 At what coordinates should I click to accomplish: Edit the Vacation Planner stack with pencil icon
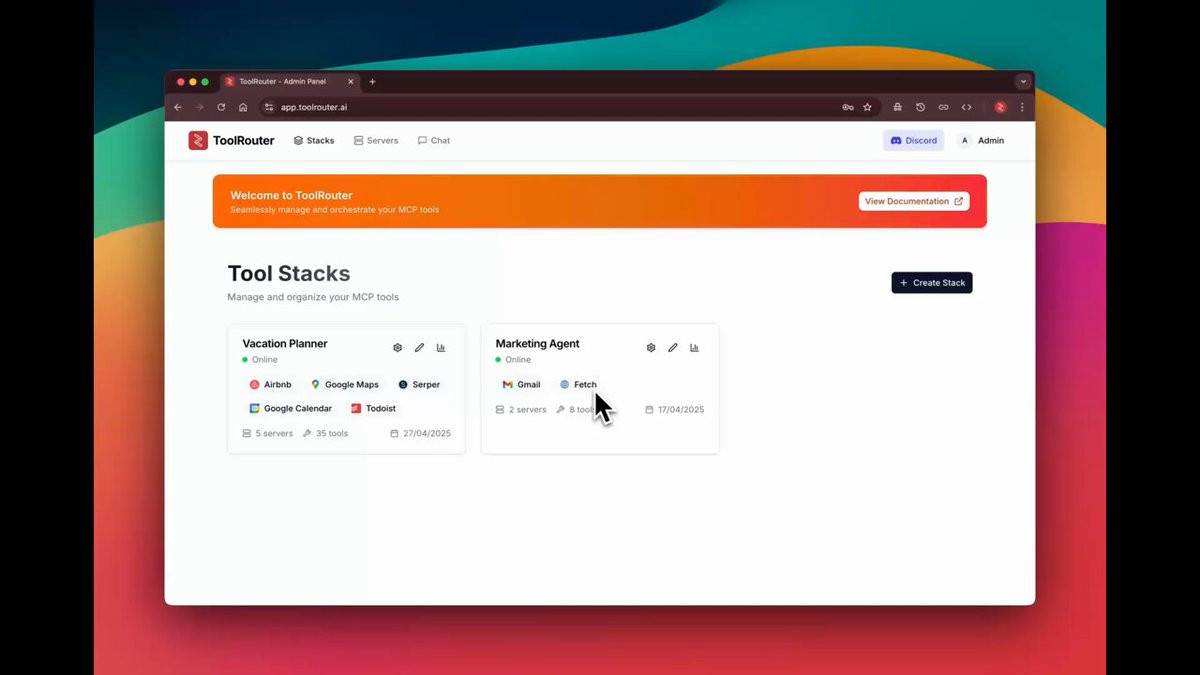pyautogui.click(x=419, y=348)
